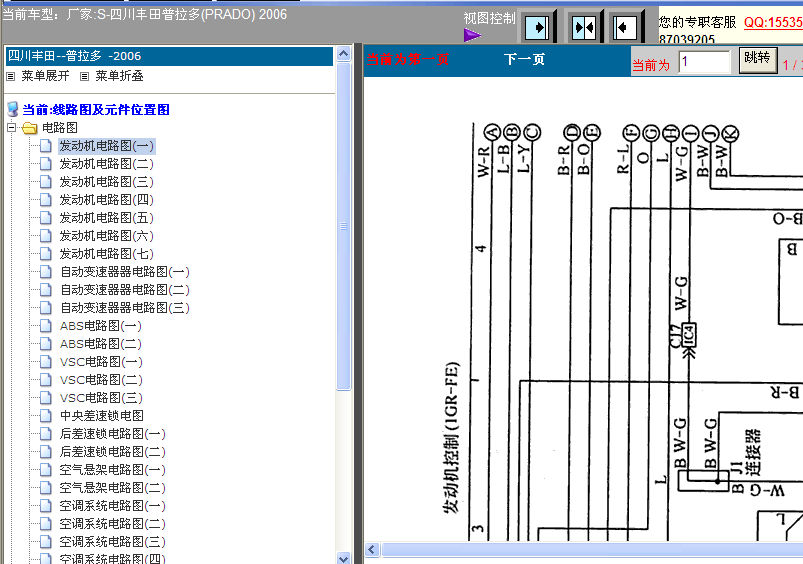Open 当前:线路图及元件位置图 heading link
The image size is (803, 564).
(96, 109)
